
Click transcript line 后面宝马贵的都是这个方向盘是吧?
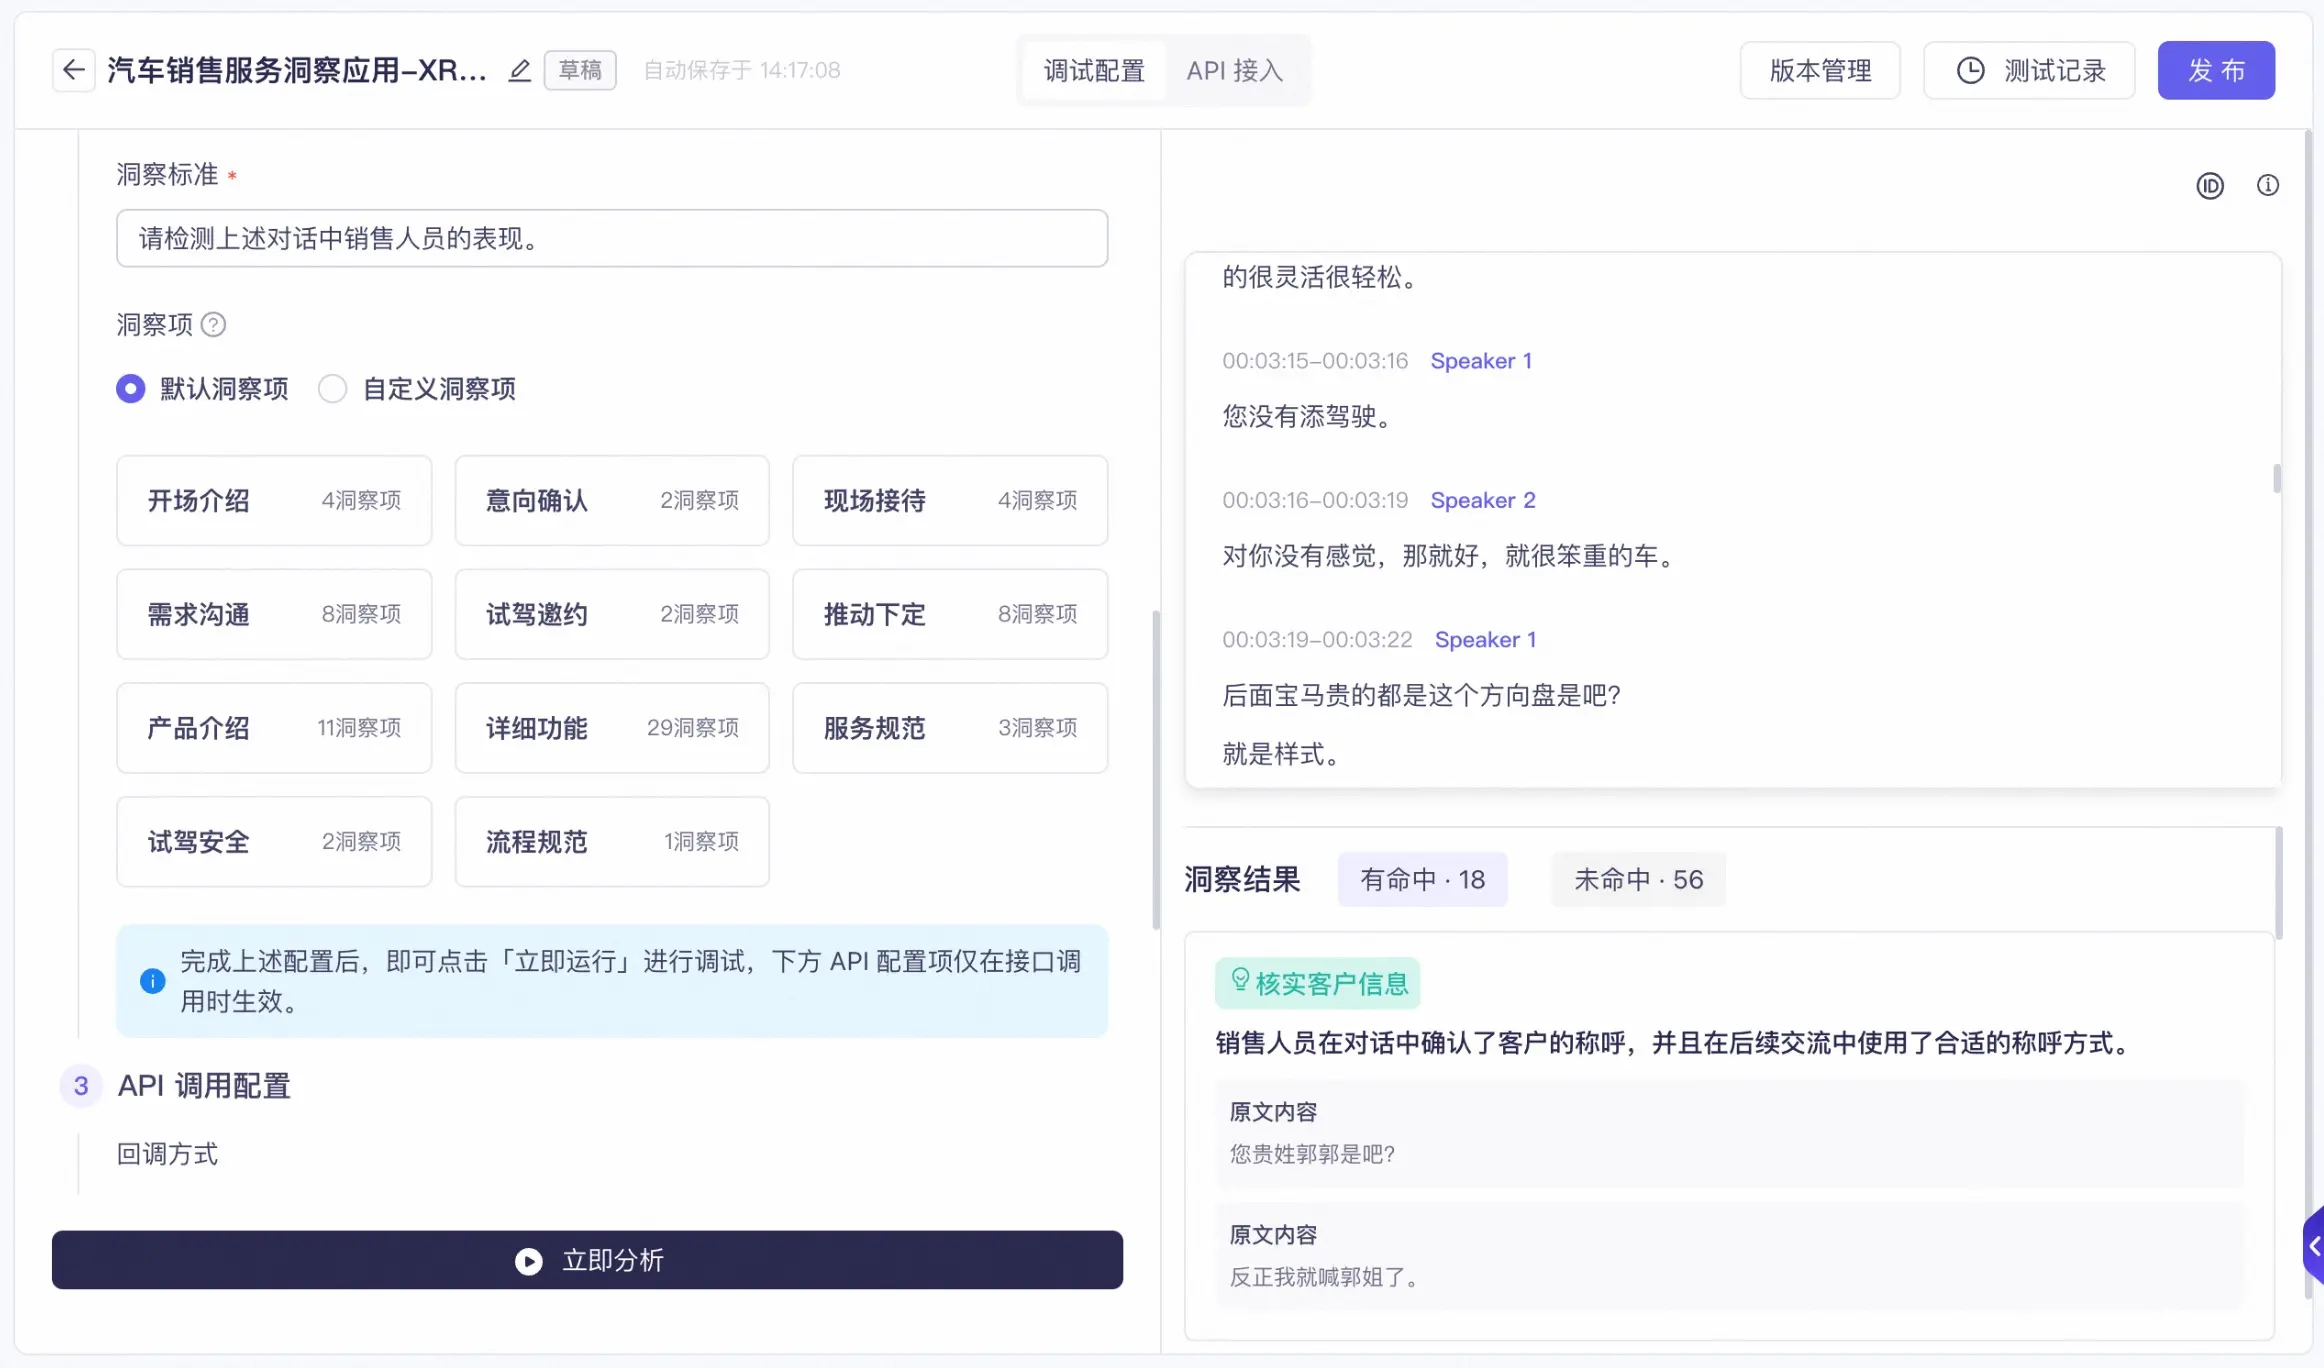coord(1421,696)
